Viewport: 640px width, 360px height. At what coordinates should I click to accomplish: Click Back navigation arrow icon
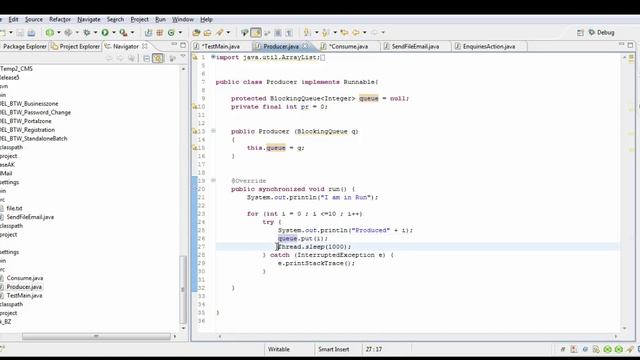coord(356,33)
